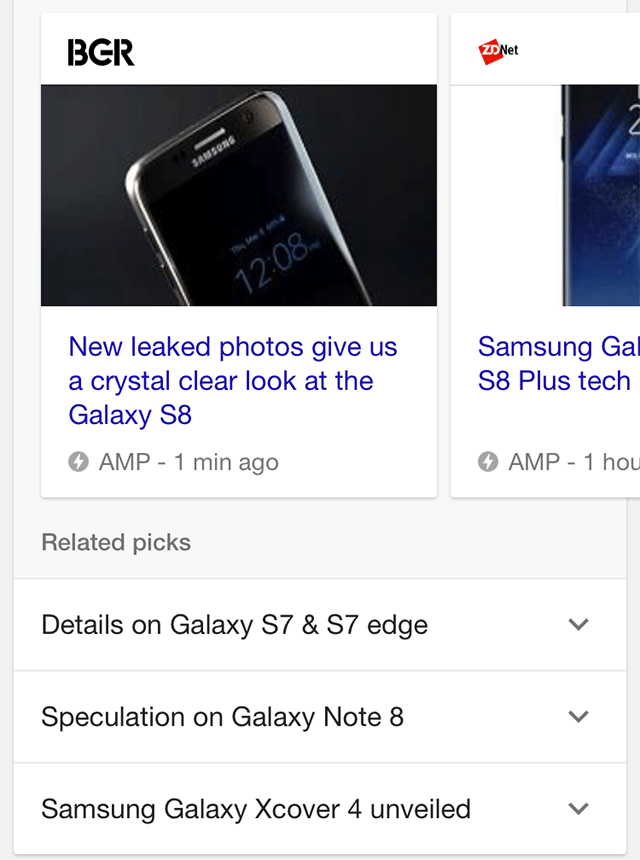Click the AMP lightning icon on BGR card

pos(78,462)
